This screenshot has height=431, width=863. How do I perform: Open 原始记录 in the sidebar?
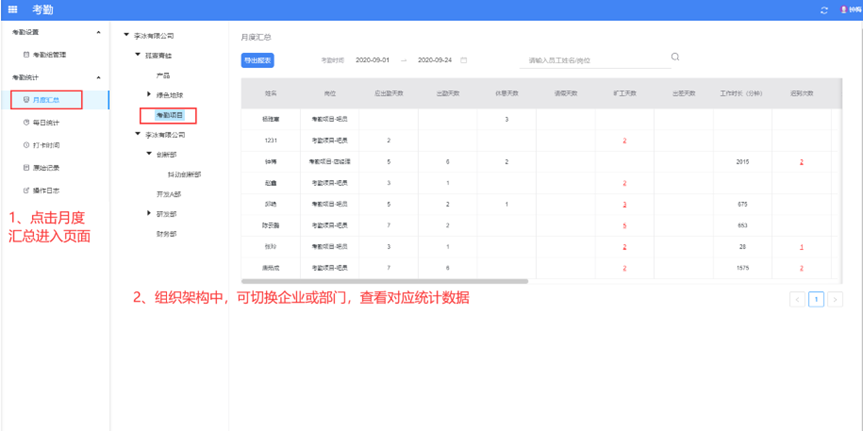pos(46,167)
